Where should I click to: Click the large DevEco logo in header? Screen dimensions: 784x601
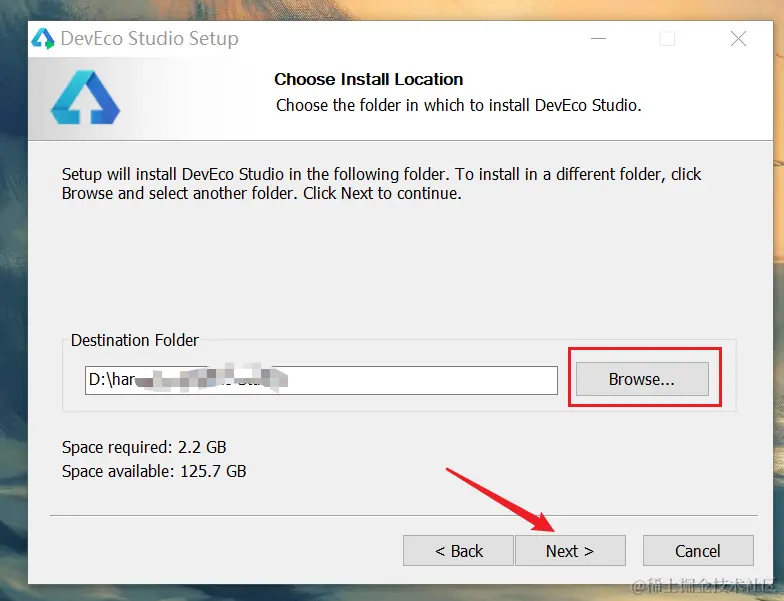pos(85,98)
